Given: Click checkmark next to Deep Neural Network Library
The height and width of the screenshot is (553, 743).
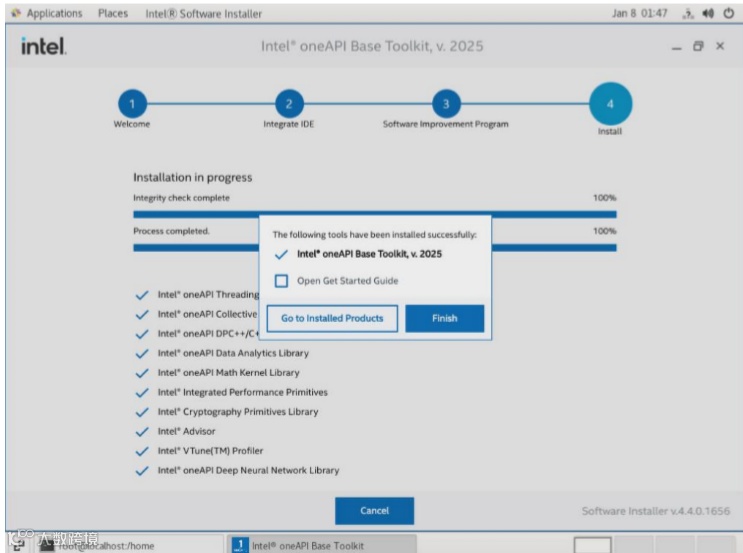Looking at the screenshot, I should point(142,471).
